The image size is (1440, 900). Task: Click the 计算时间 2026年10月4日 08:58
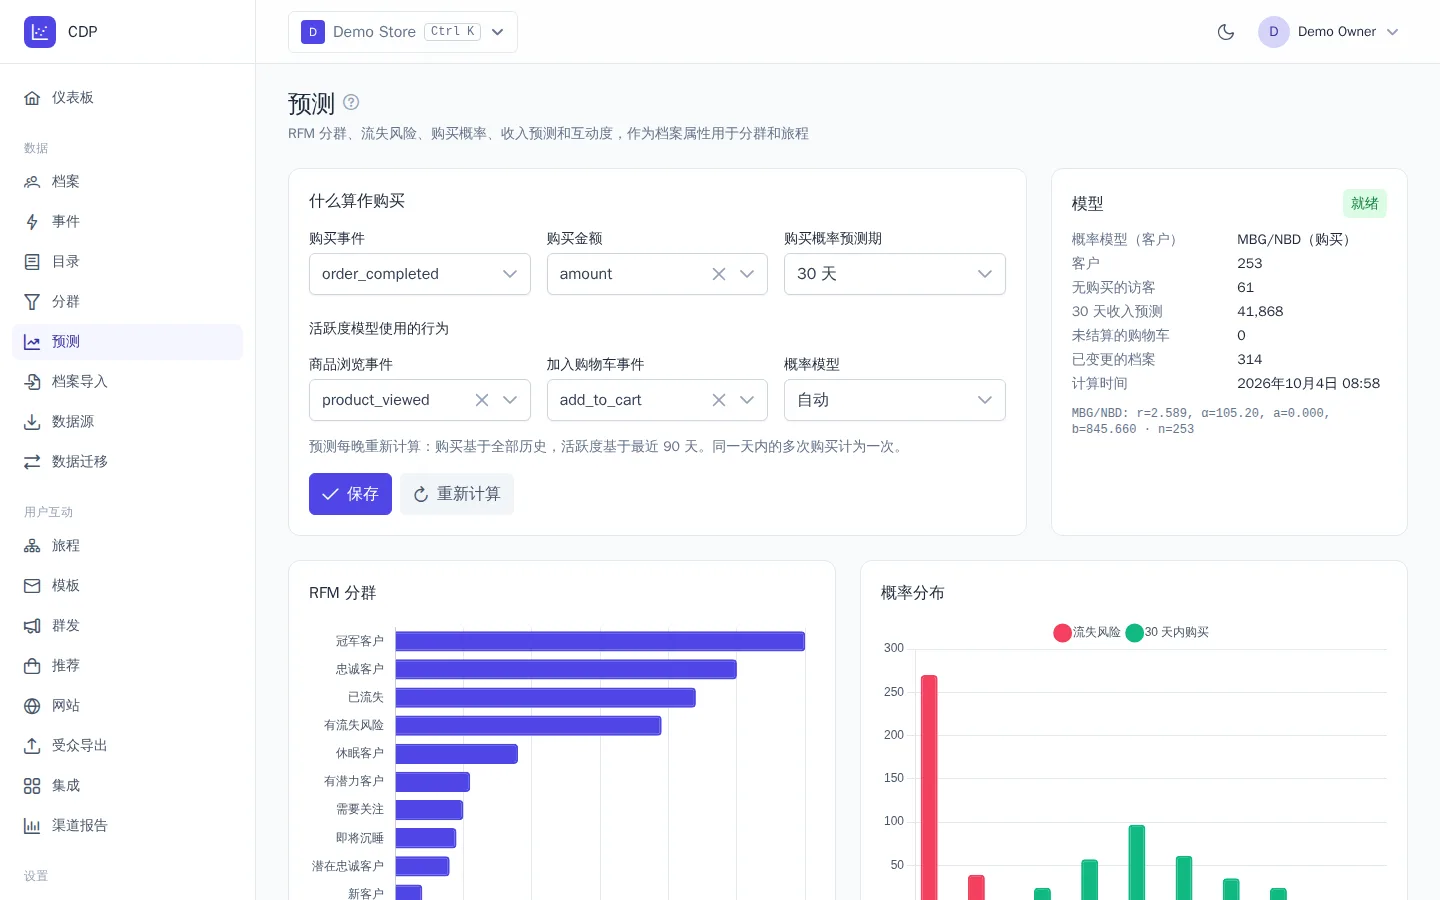(x=1308, y=383)
